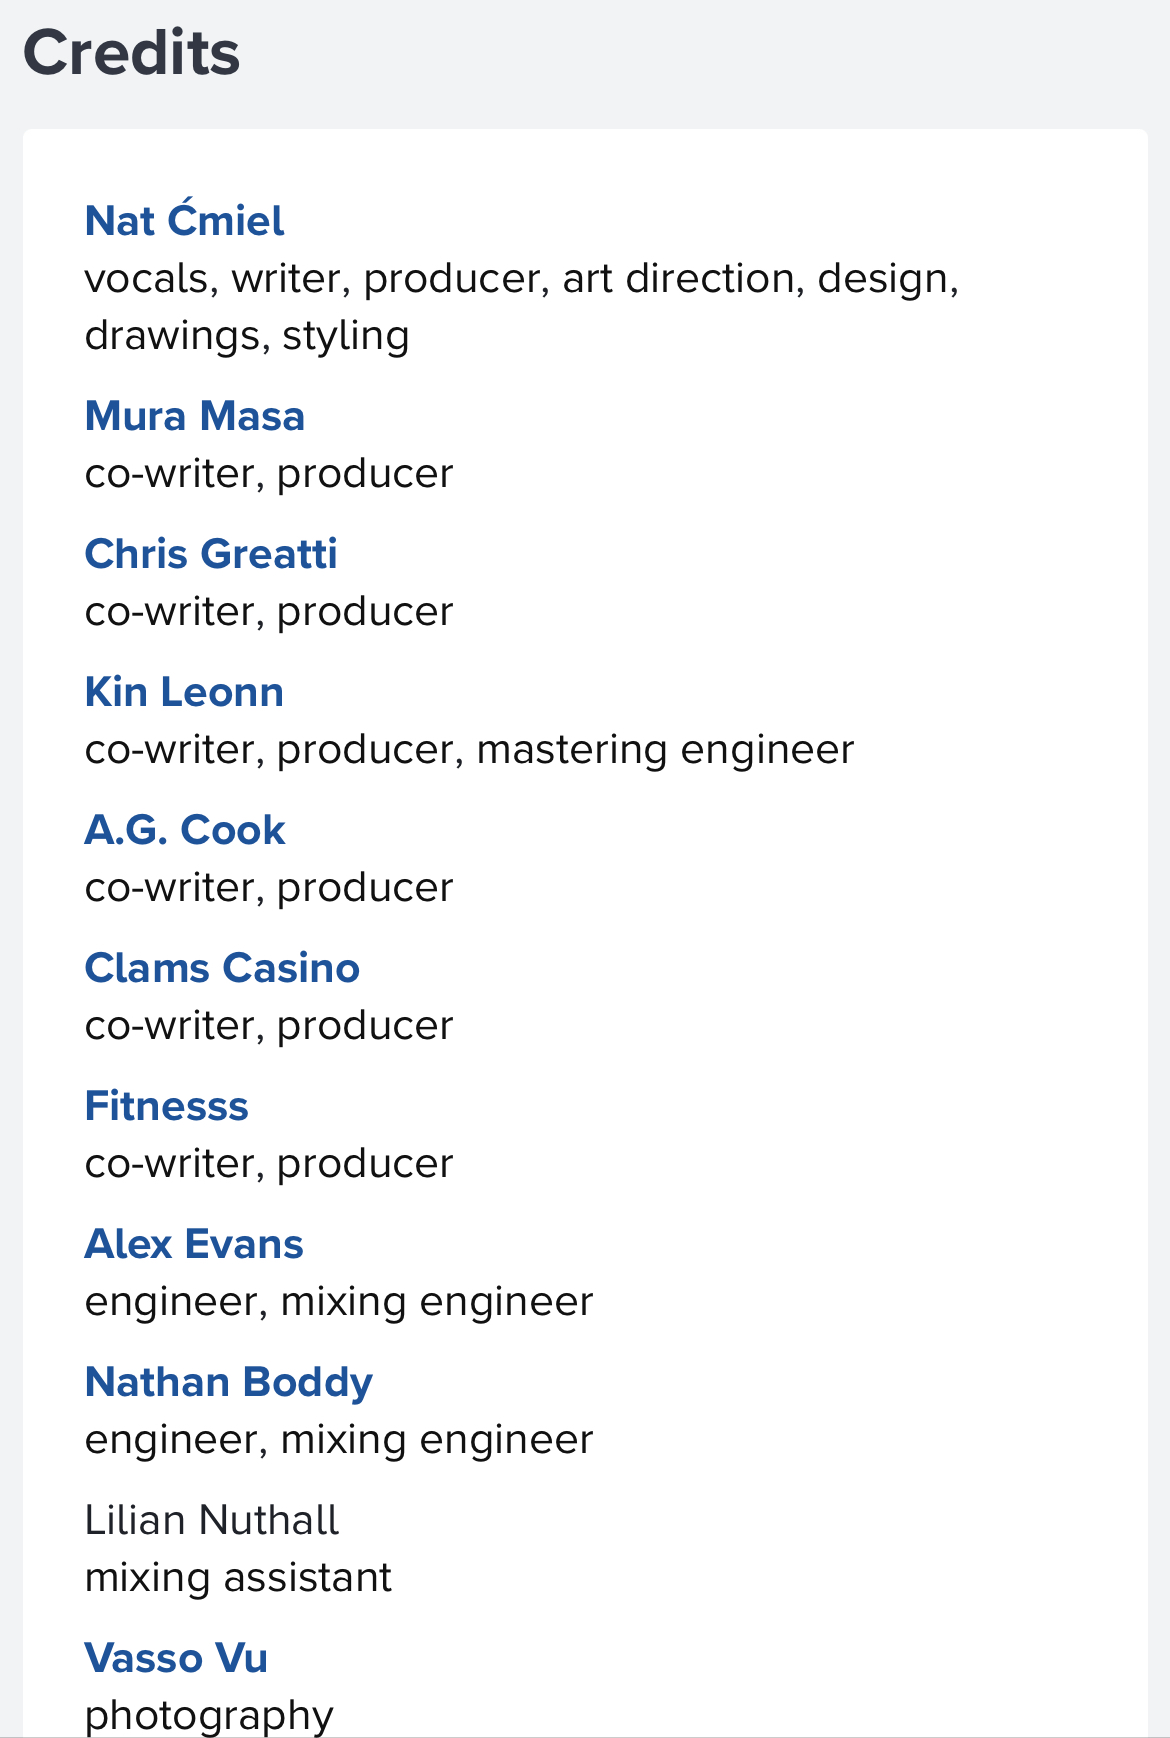Select the A.G. Cook link

tap(185, 830)
